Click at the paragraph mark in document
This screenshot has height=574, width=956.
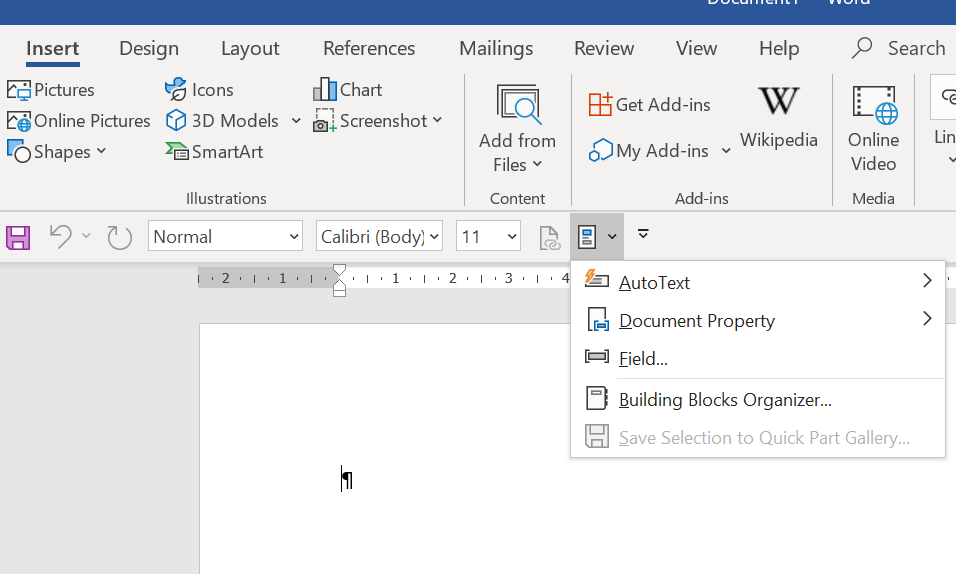(348, 479)
